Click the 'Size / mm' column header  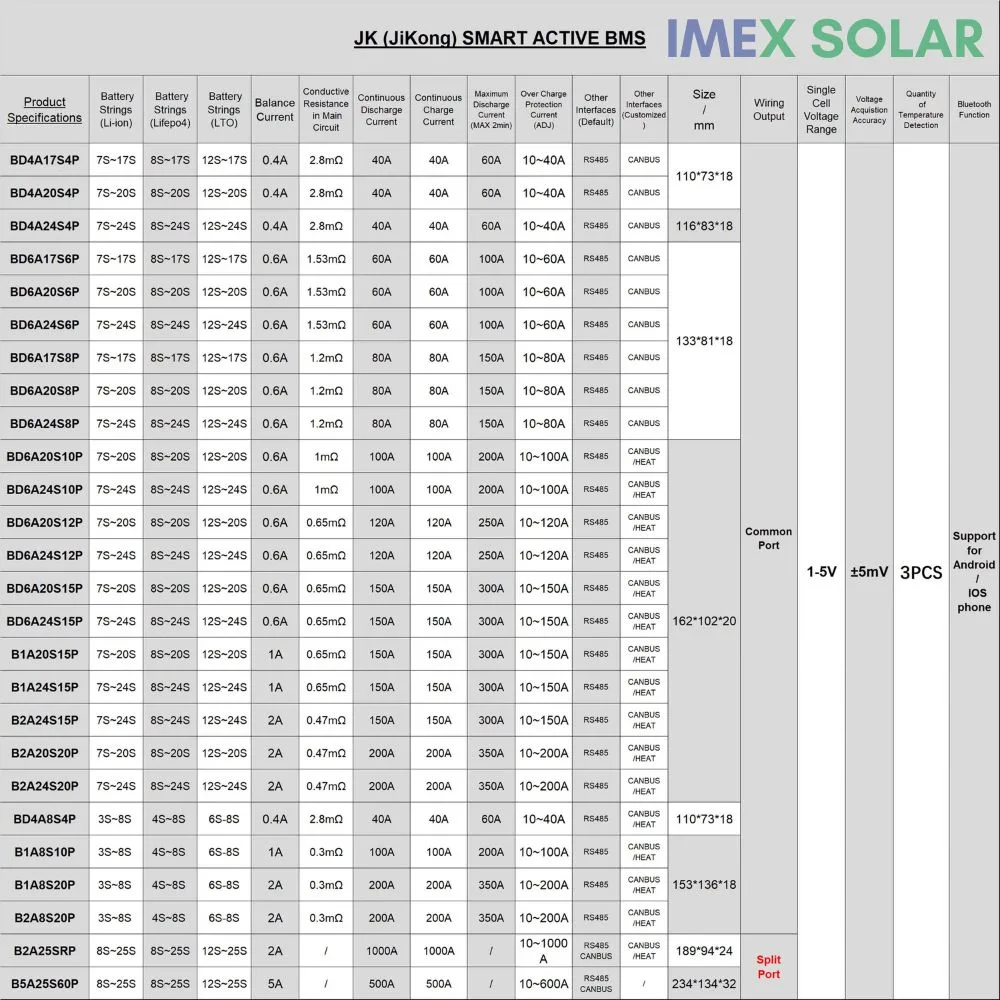pos(704,110)
